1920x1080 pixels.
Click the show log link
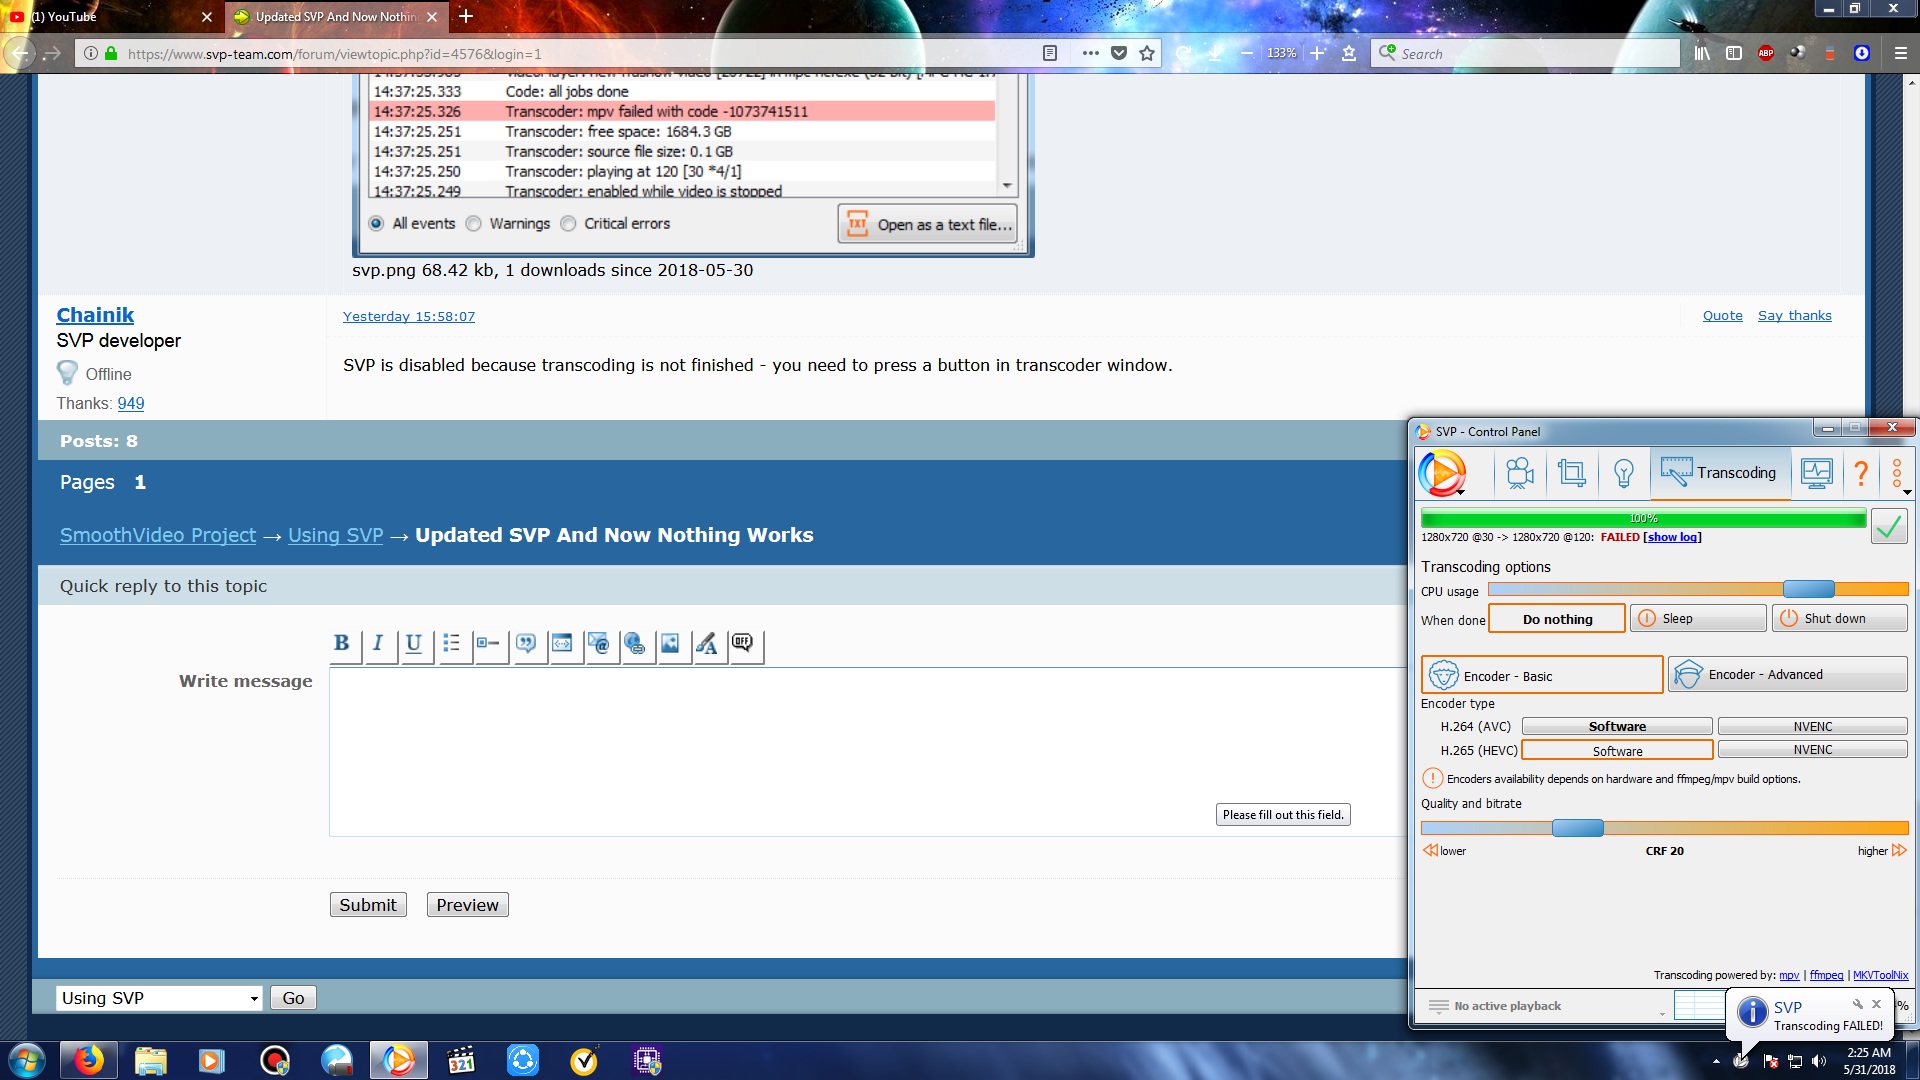click(1672, 537)
